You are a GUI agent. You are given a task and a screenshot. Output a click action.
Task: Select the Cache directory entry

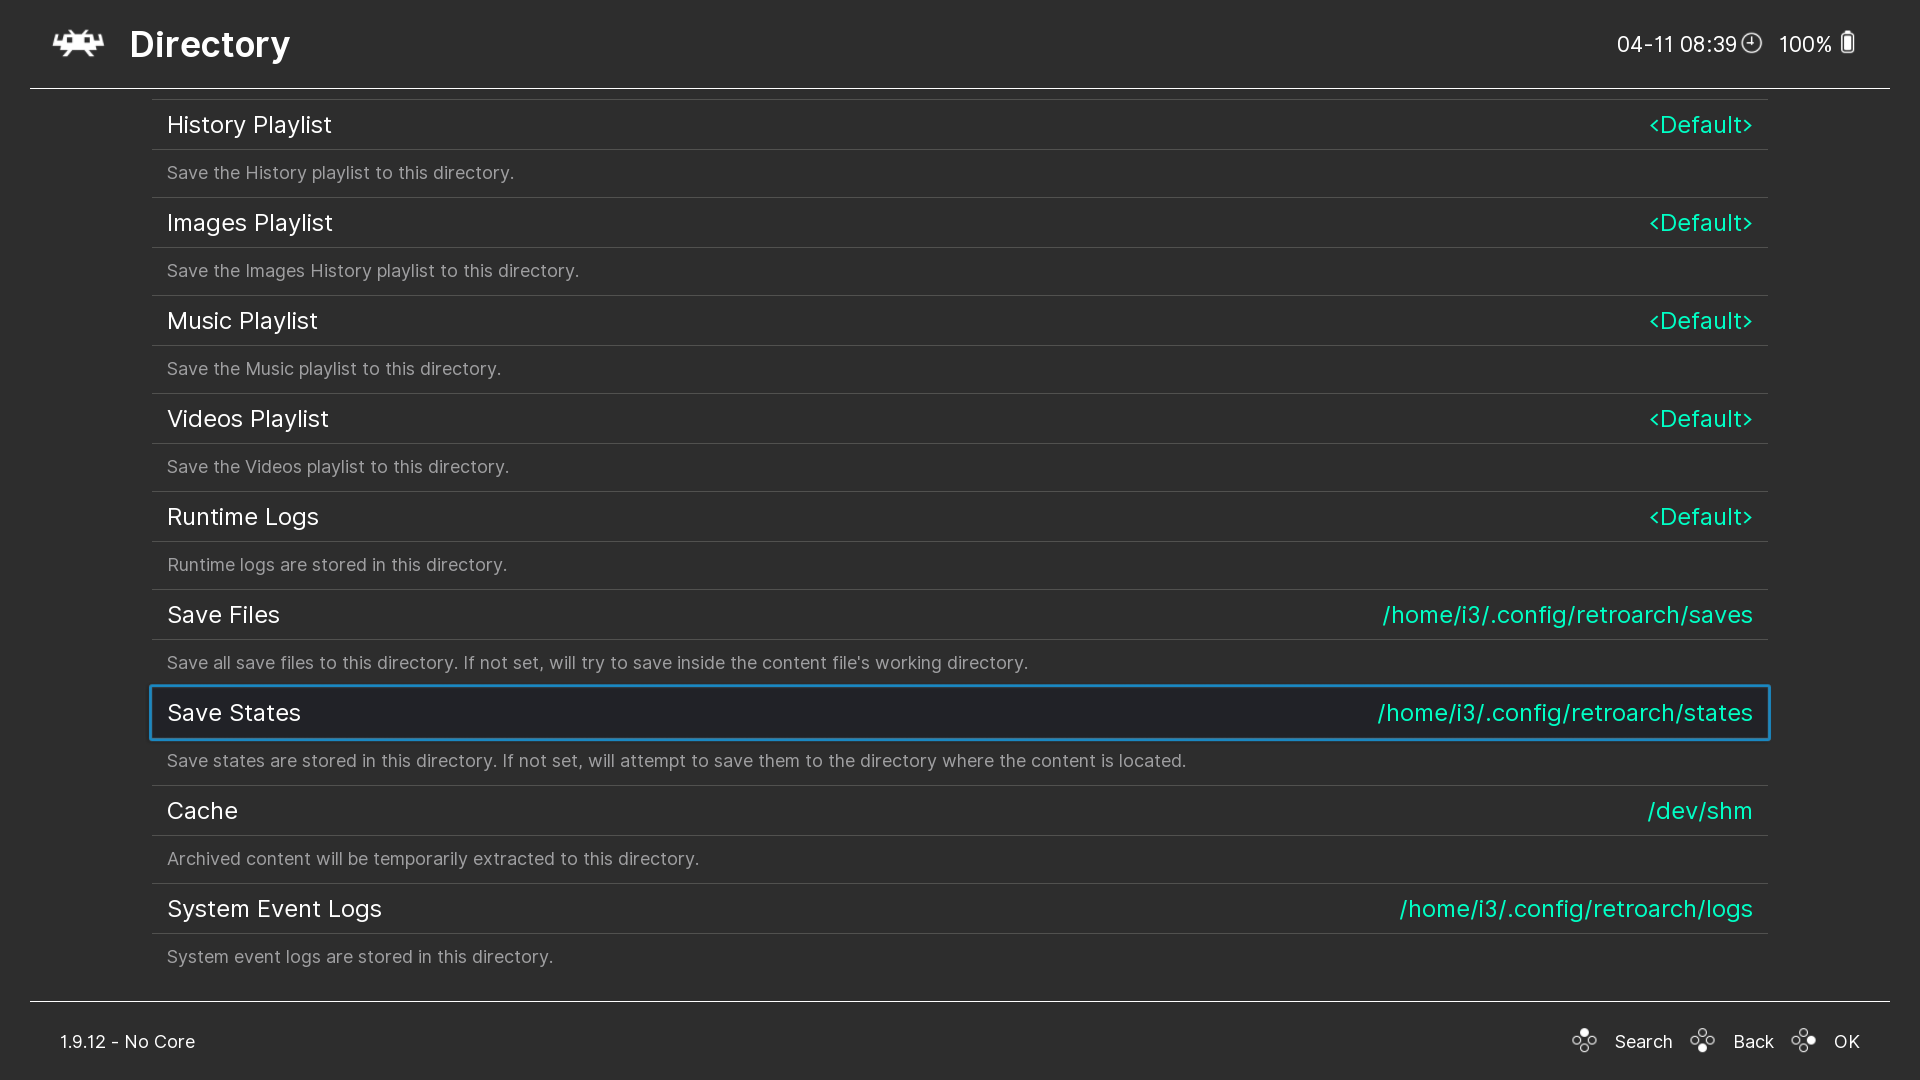pyautogui.click(x=203, y=811)
